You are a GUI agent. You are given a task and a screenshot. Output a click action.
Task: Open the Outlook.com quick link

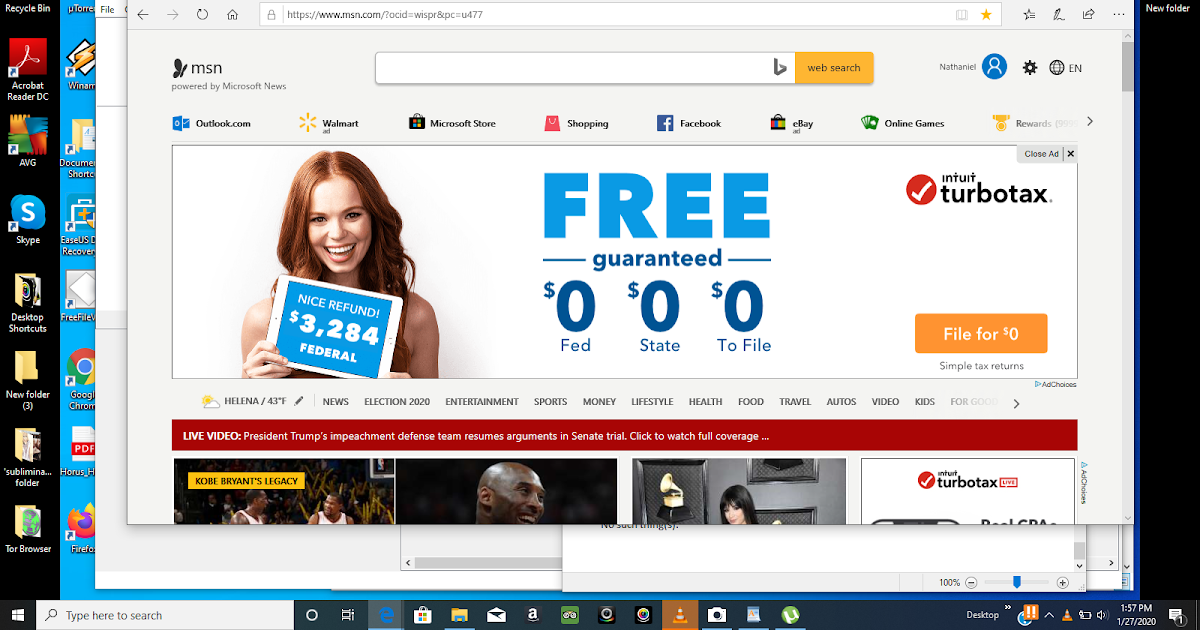click(211, 123)
